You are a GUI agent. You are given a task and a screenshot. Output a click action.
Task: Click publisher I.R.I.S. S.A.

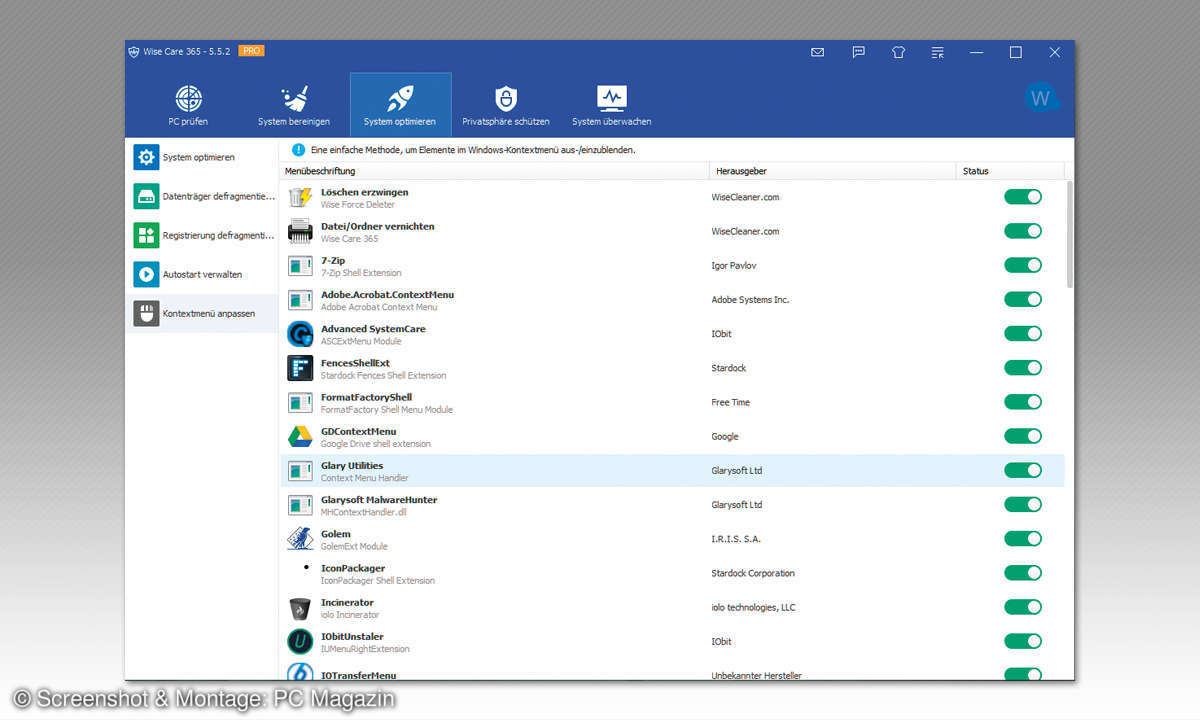tap(736, 539)
